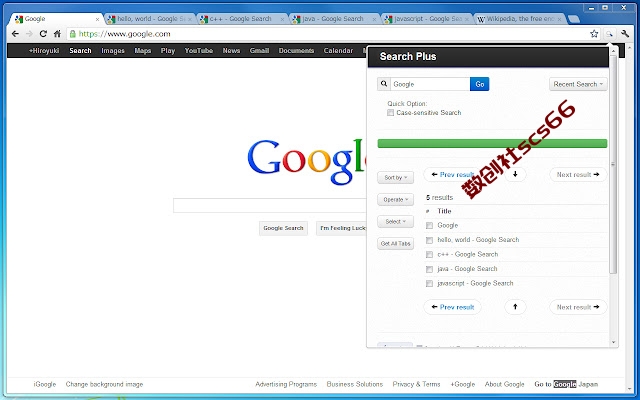Close the Wikipedia tab
The height and width of the screenshot is (400, 640).
coord(559,19)
